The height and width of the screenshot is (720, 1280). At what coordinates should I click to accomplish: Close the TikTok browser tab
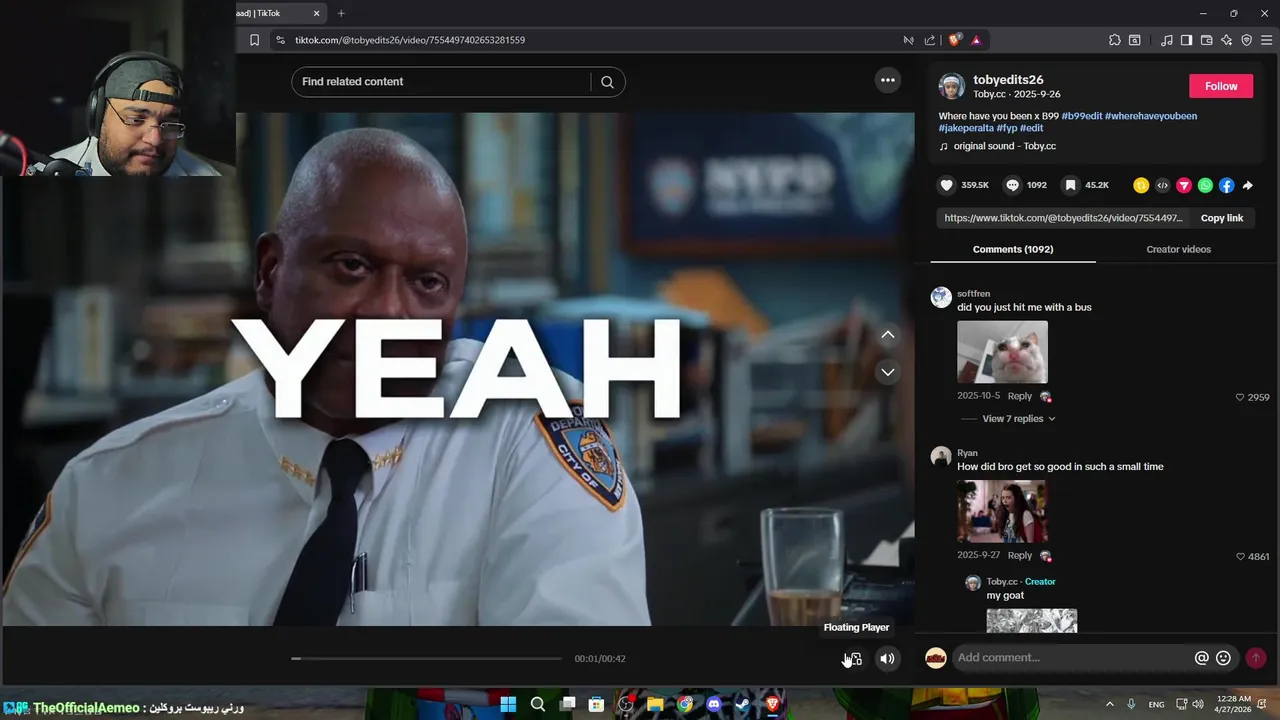pos(317,13)
